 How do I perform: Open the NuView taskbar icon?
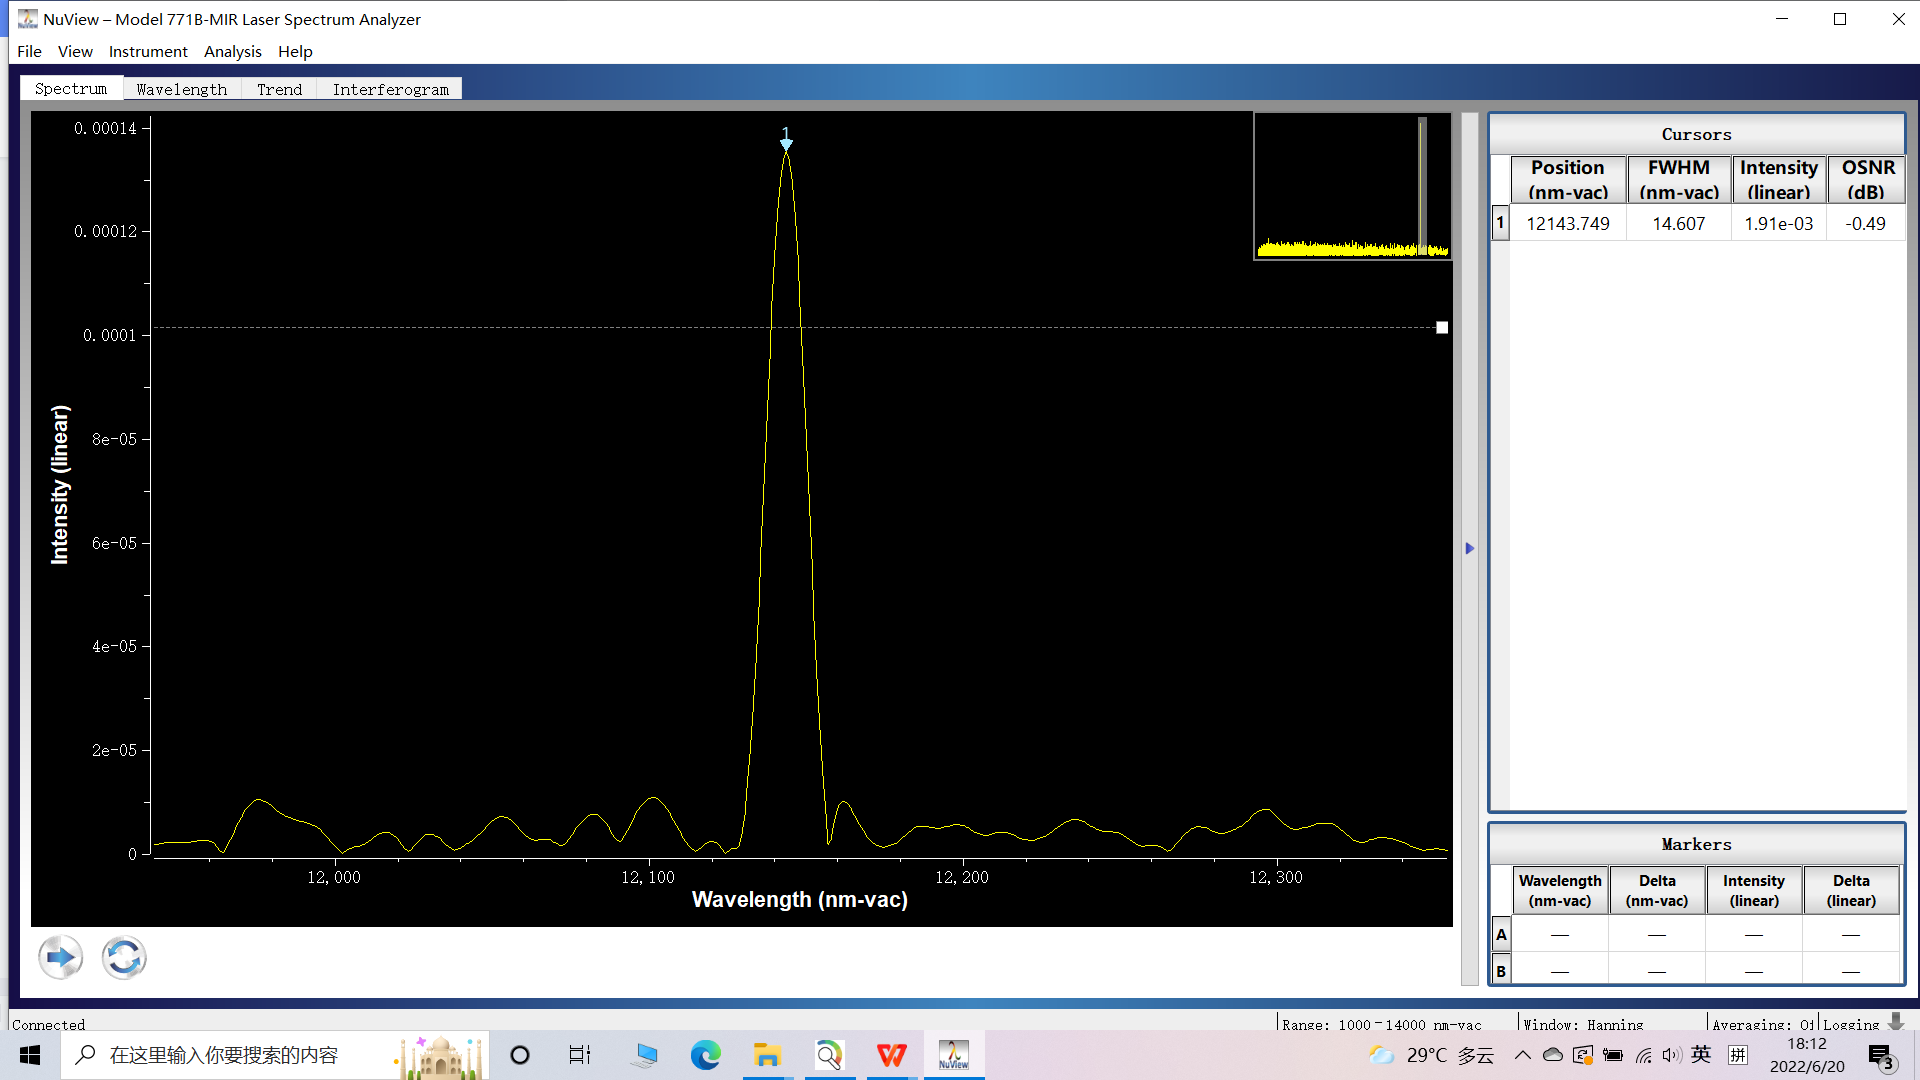(953, 1055)
